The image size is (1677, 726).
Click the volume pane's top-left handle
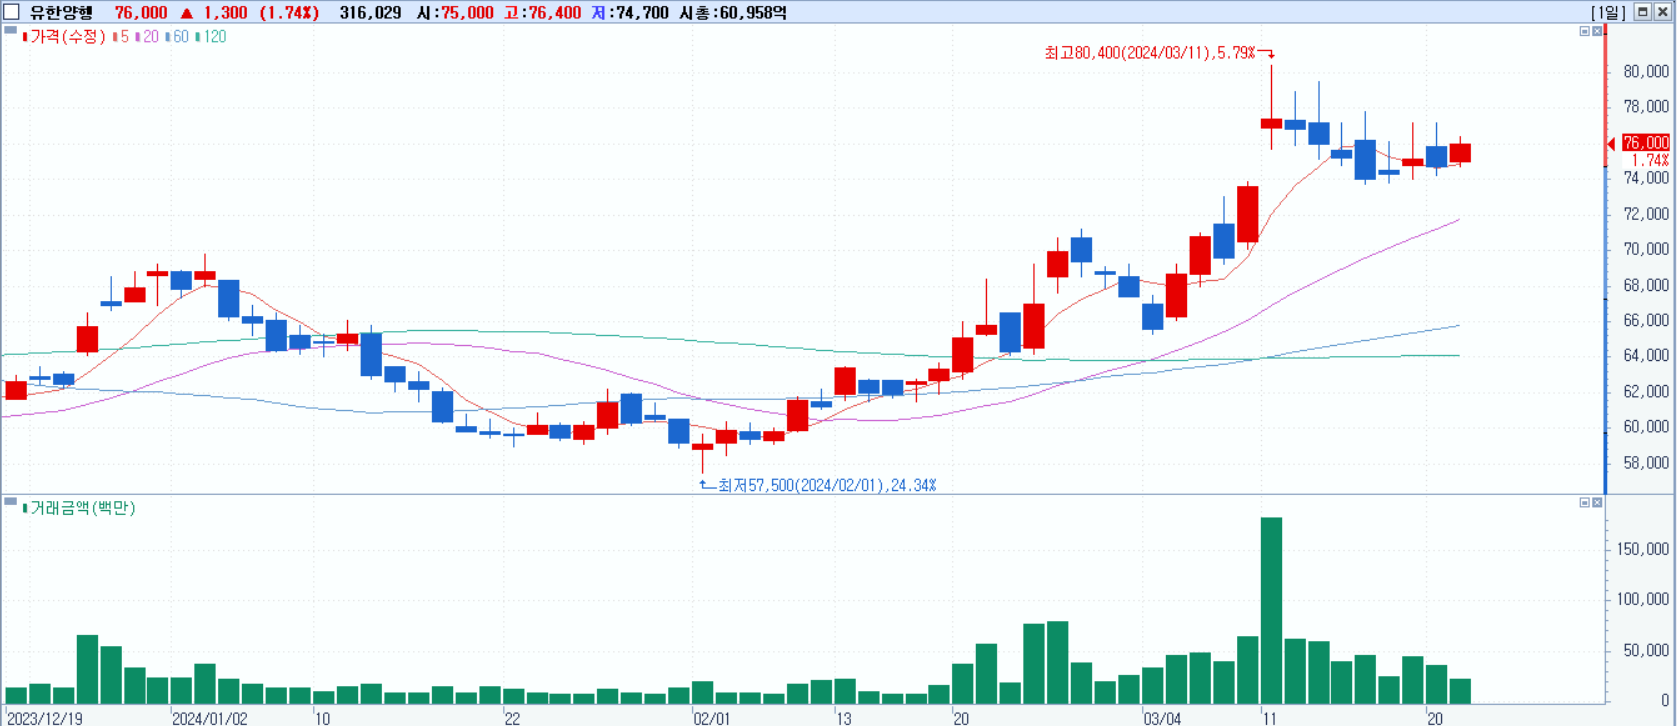(x=10, y=502)
